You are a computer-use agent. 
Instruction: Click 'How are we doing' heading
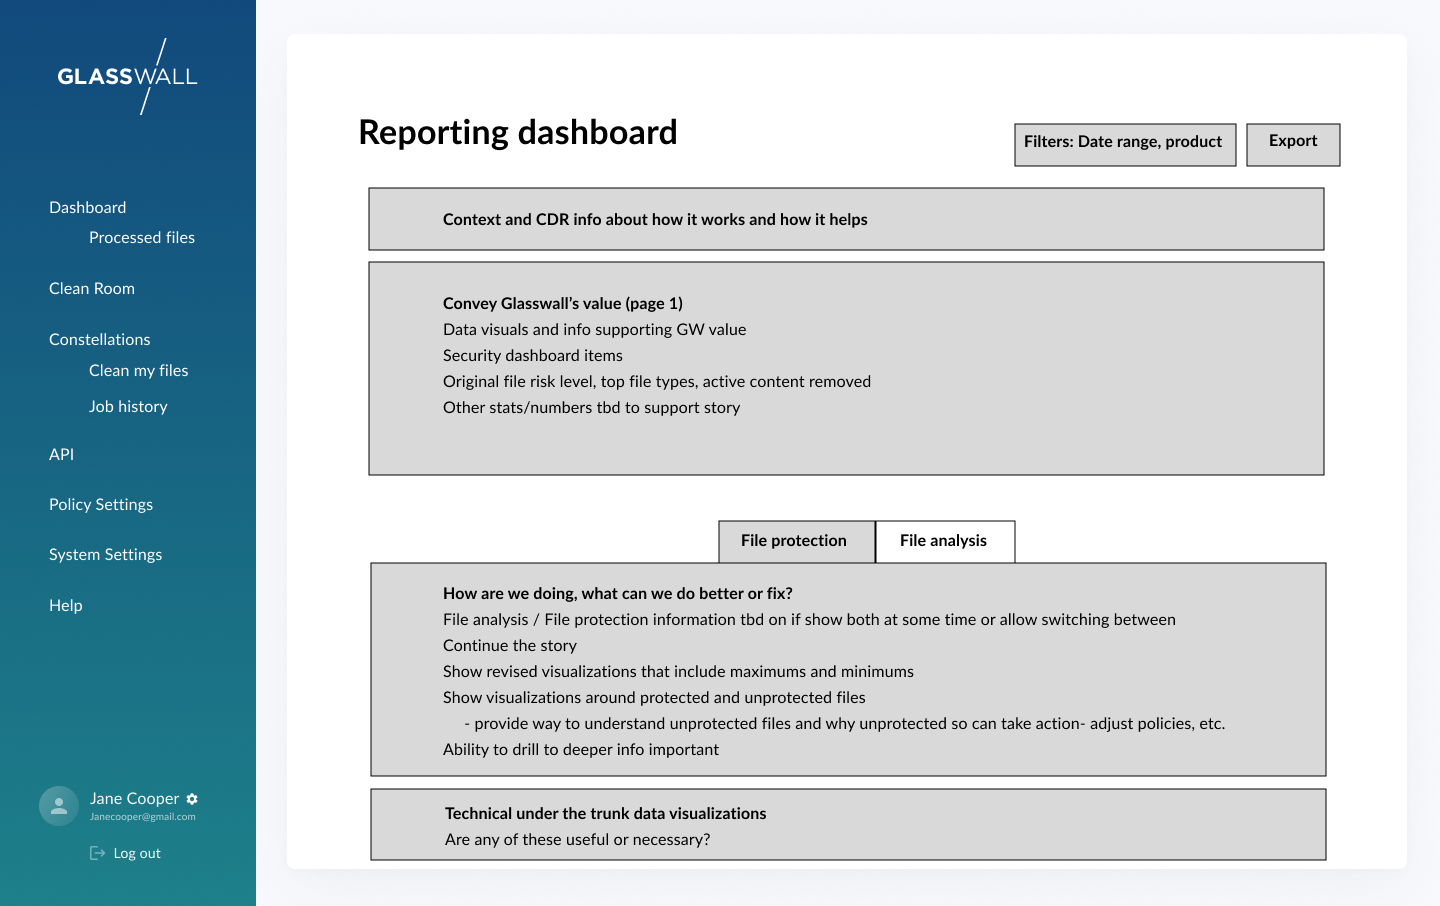pyautogui.click(x=618, y=594)
